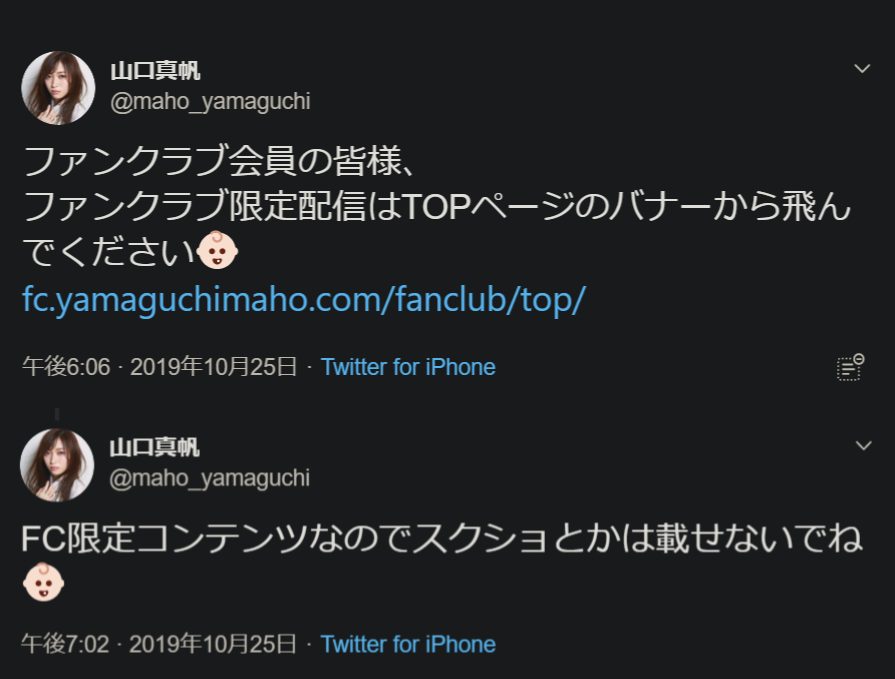Screen dimensions: 895x679
Task: Click the baby emoji in the second tweet
Action: pyautogui.click(x=42, y=583)
